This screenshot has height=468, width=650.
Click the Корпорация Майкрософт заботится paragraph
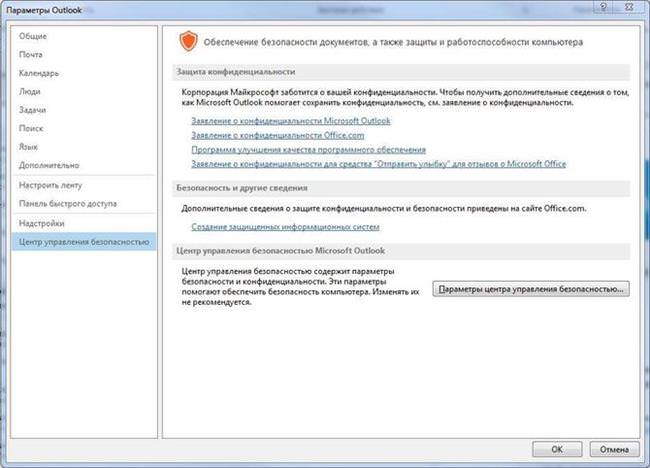coord(405,97)
